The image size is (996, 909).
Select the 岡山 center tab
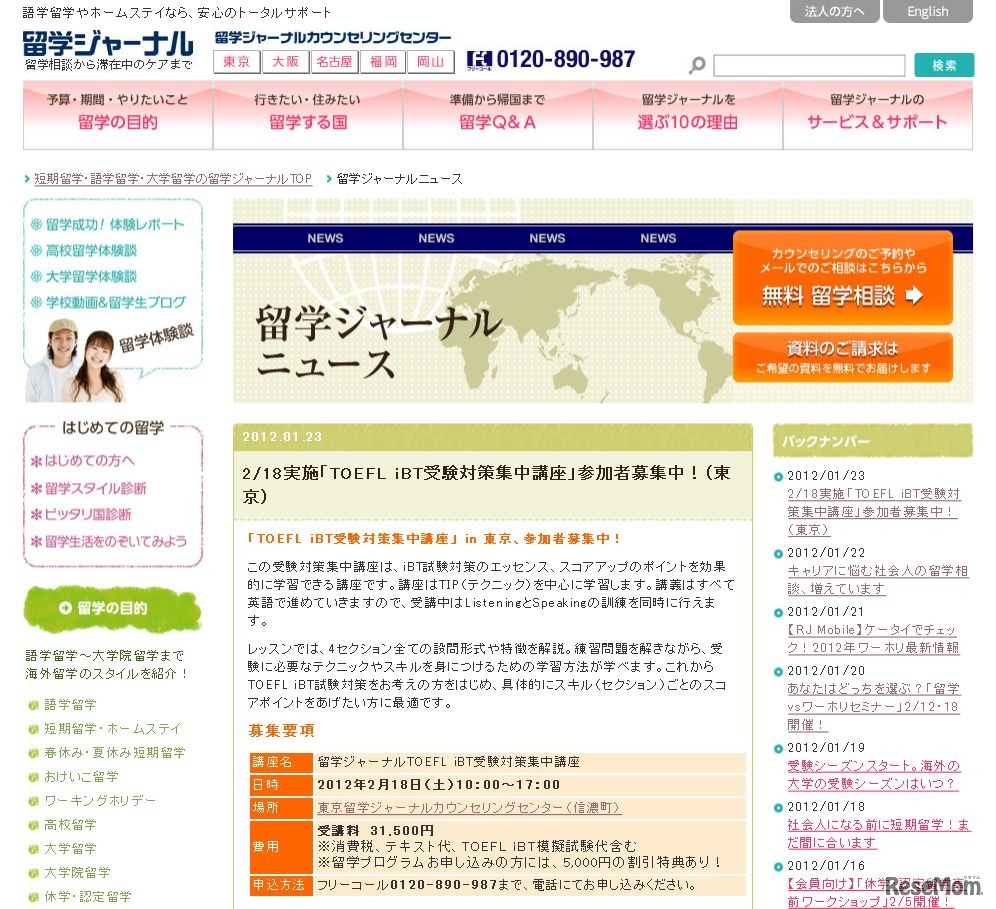(x=432, y=62)
